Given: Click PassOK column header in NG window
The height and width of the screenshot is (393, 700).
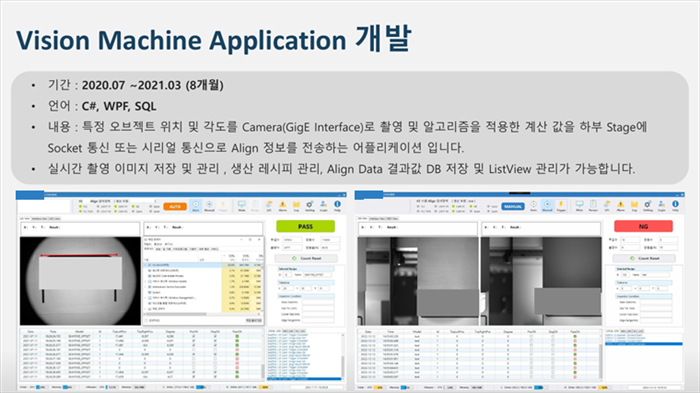Looking at the screenshot, I should click(x=575, y=331).
